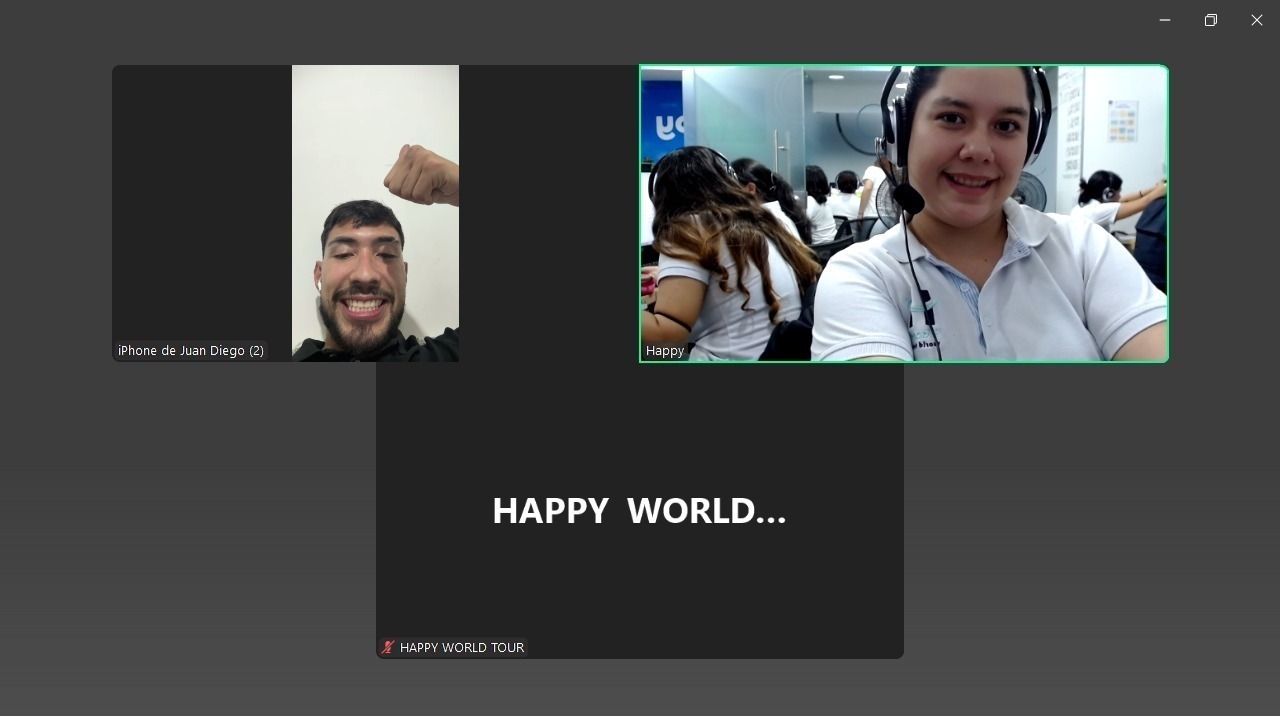Click the "Happy" name label
This screenshot has width=1280, height=716.
tap(665, 351)
